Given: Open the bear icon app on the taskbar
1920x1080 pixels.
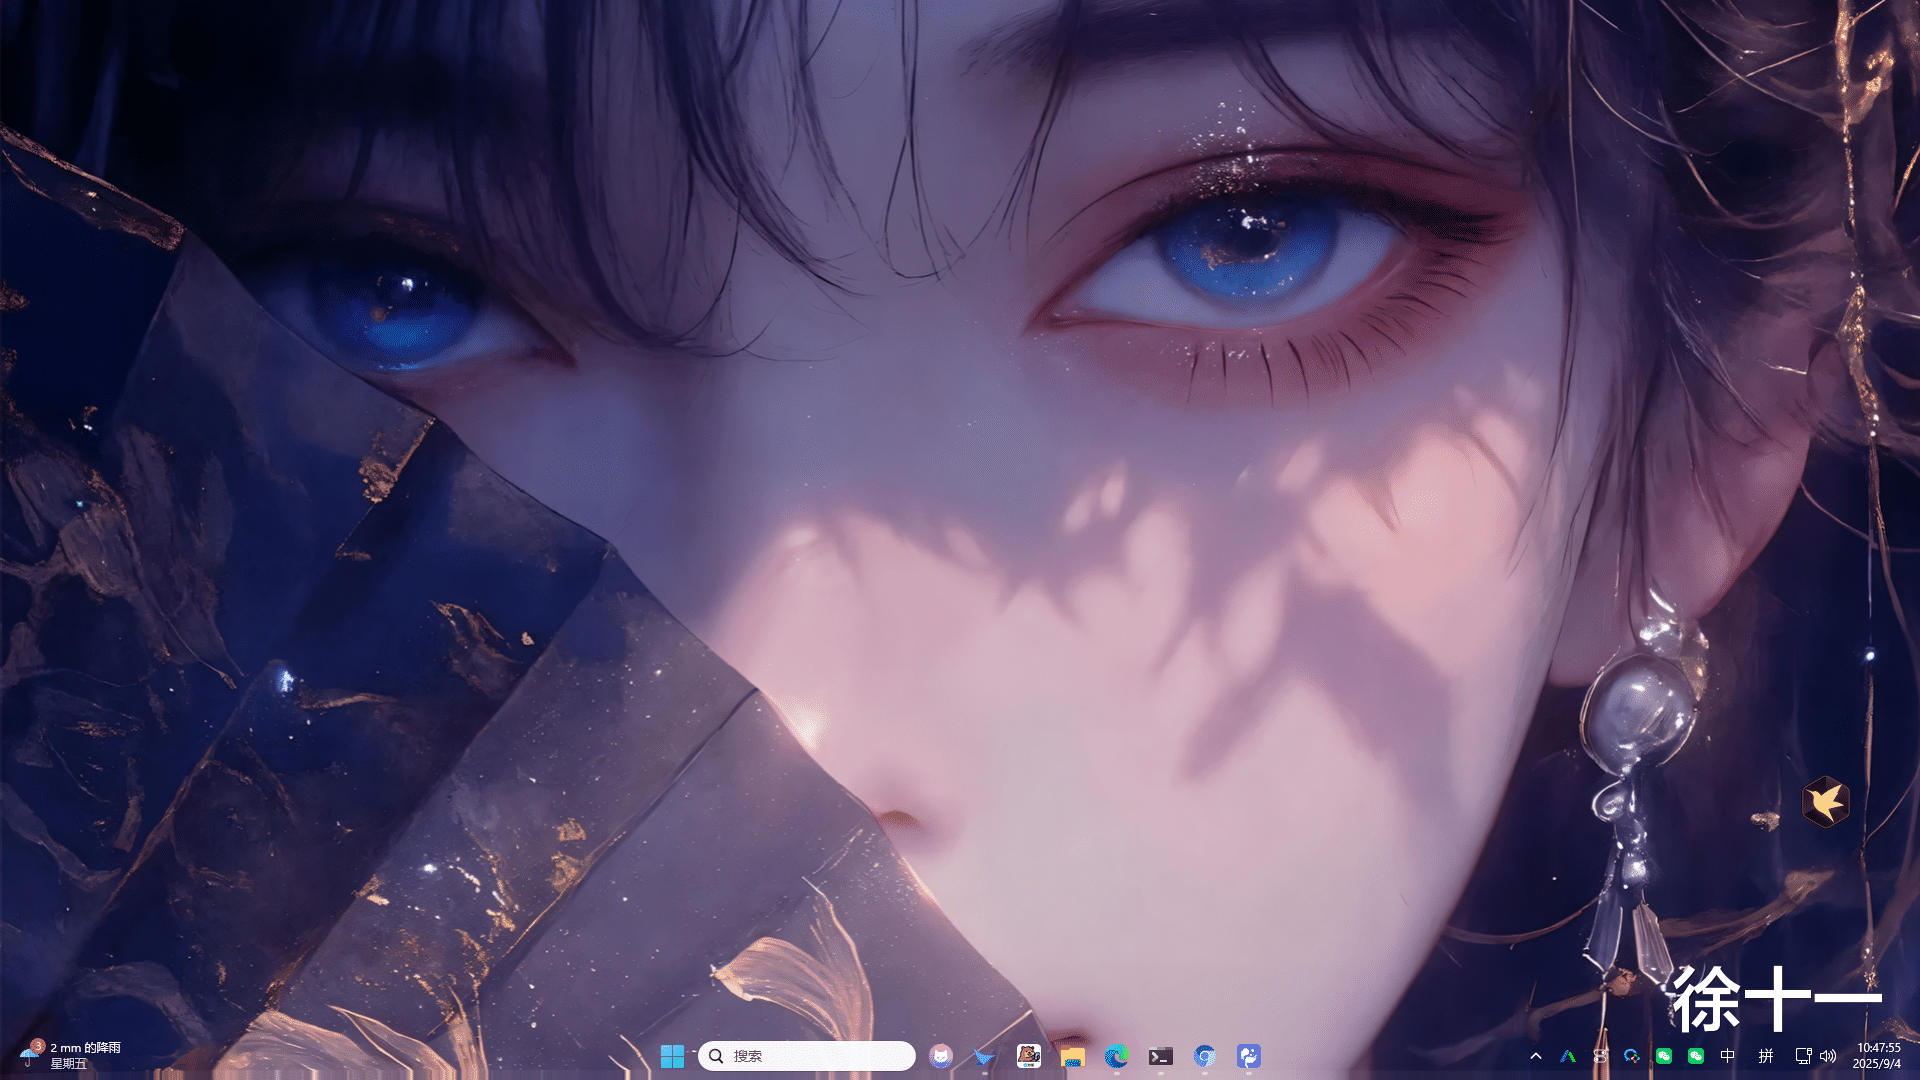Looking at the screenshot, I should [x=1028, y=1056].
